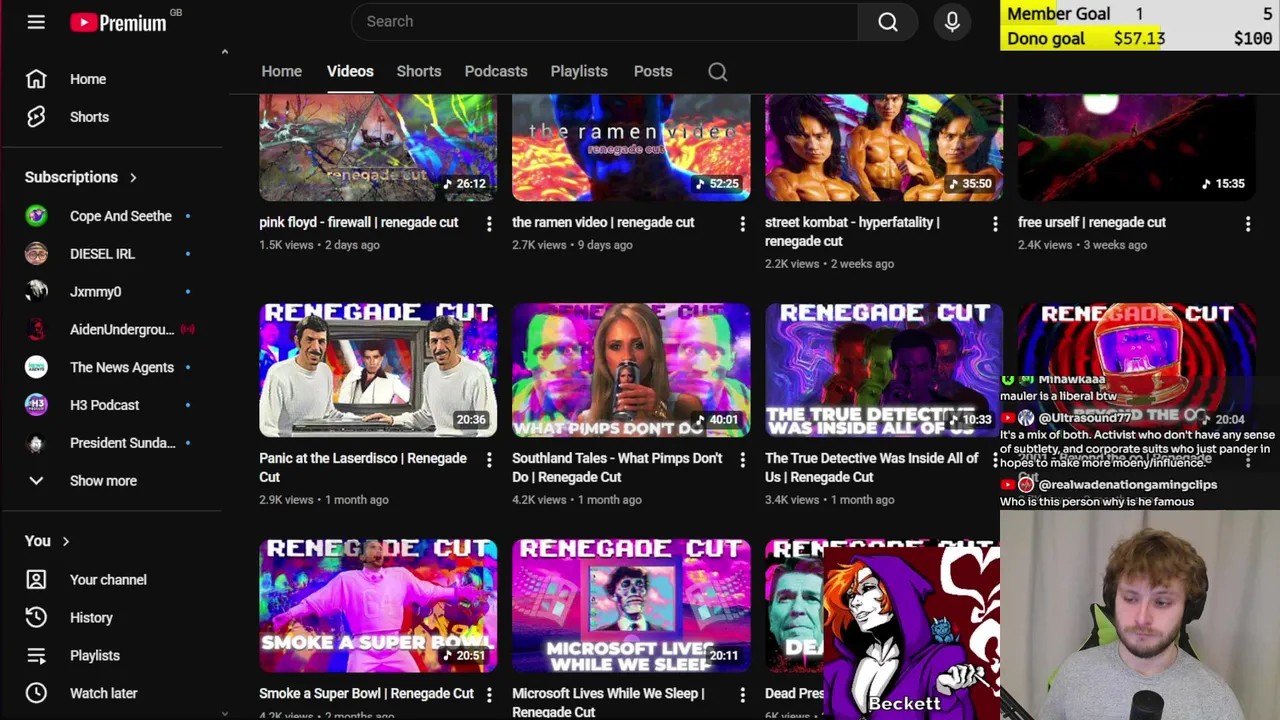1280x720 pixels.
Task: Open Cope And Seethe channel avatar
Action: pos(36,216)
